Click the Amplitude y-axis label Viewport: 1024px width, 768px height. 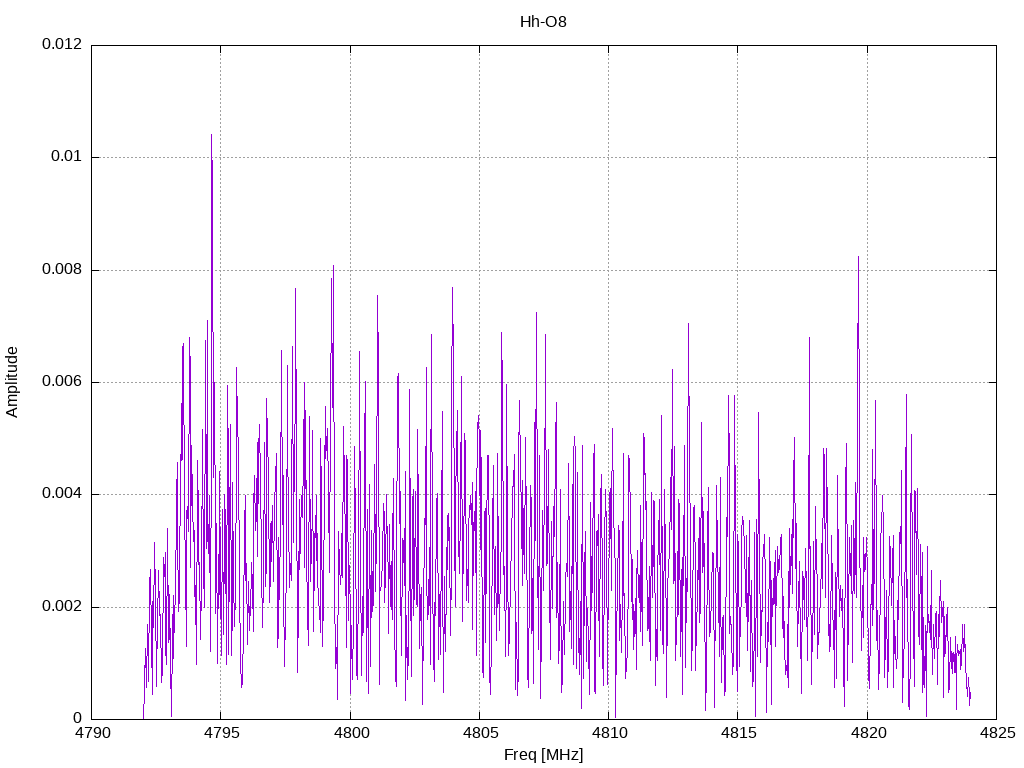click(12, 382)
